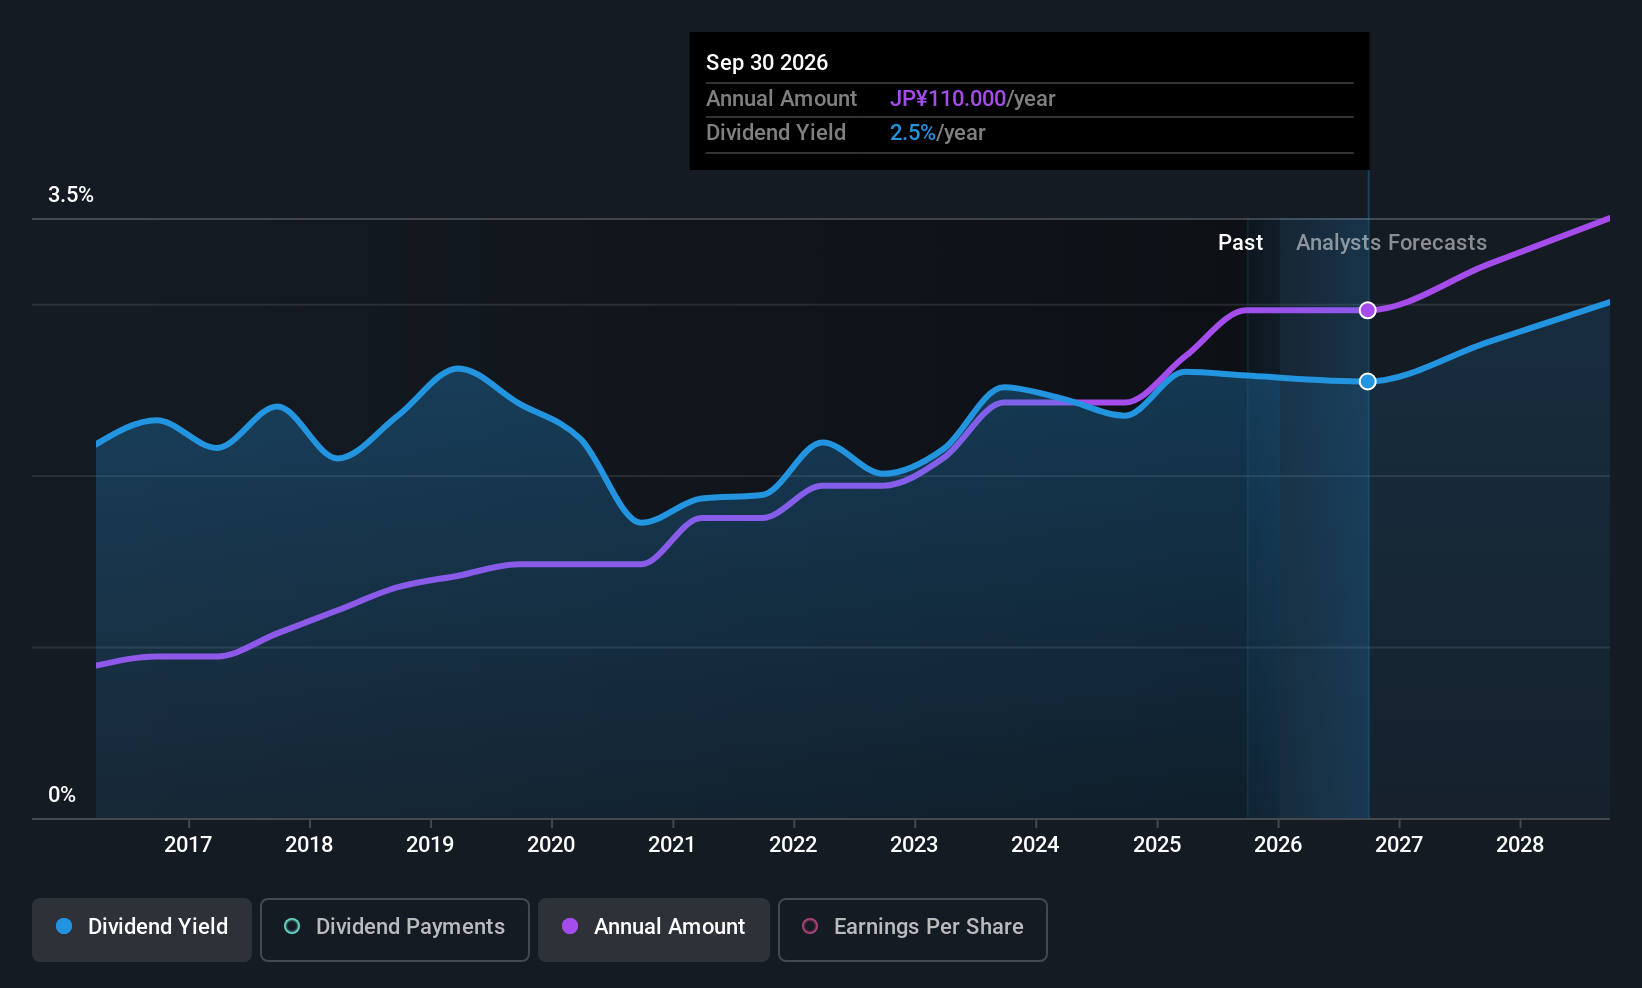This screenshot has height=988, width=1642.
Task: Click the 2026 x-axis year label
Action: [x=1278, y=845]
